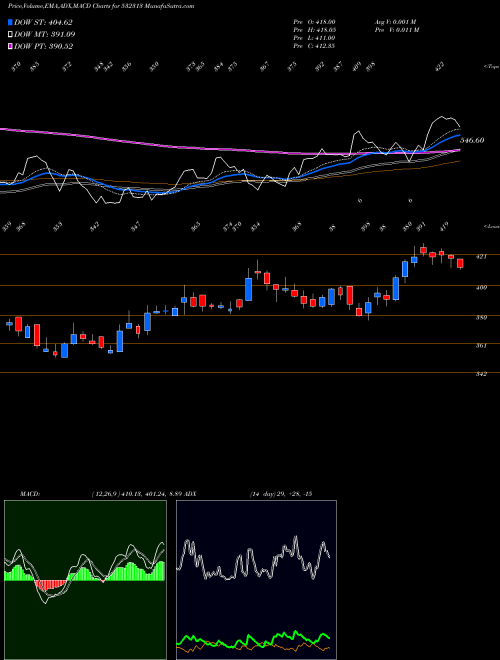The height and width of the screenshot is (660, 500).
Task: Click the 'Pre C: 412.35' value
Action: [314, 46]
